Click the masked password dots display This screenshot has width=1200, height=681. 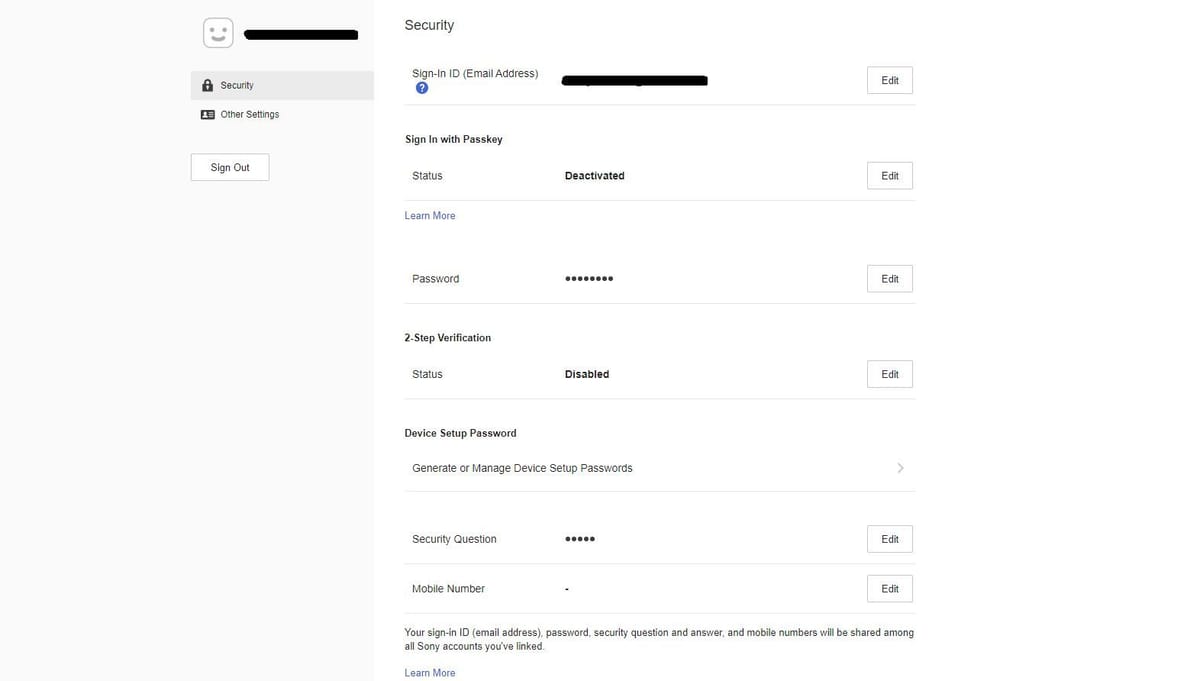(588, 278)
